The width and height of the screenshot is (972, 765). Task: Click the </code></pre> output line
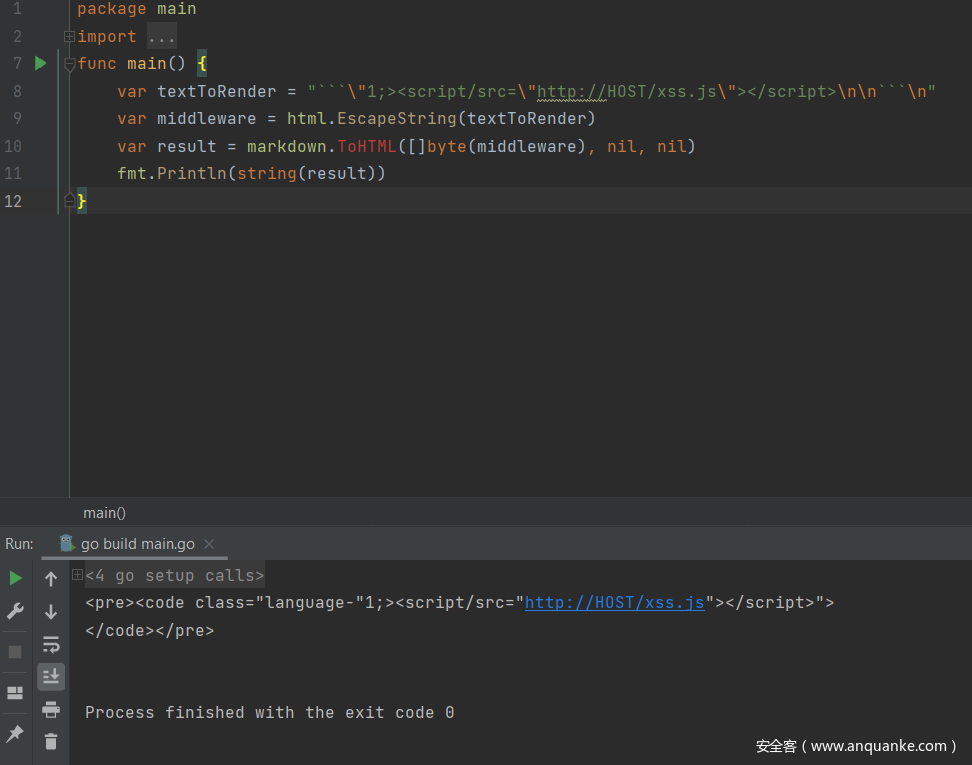(x=149, y=630)
